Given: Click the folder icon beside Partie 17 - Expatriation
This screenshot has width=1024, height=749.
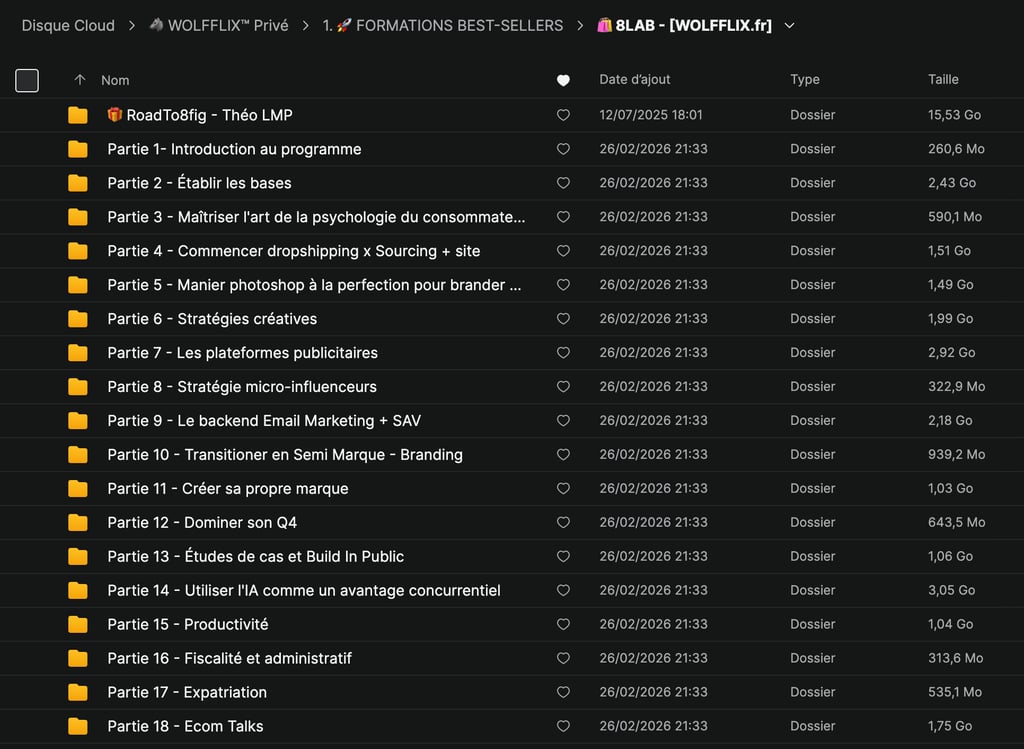Looking at the screenshot, I should (78, 692).
